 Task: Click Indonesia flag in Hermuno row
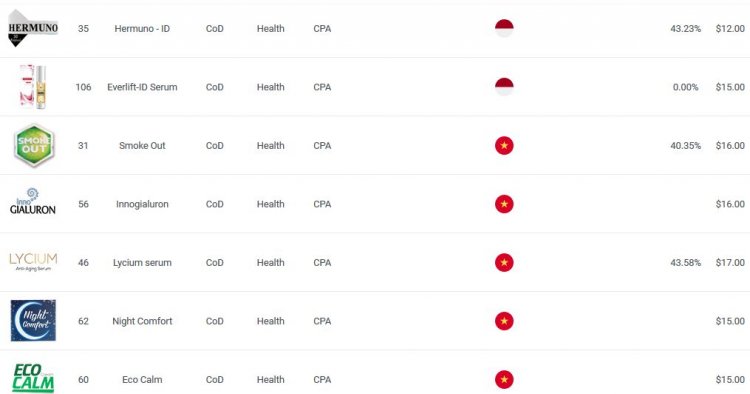click(504, 28)
